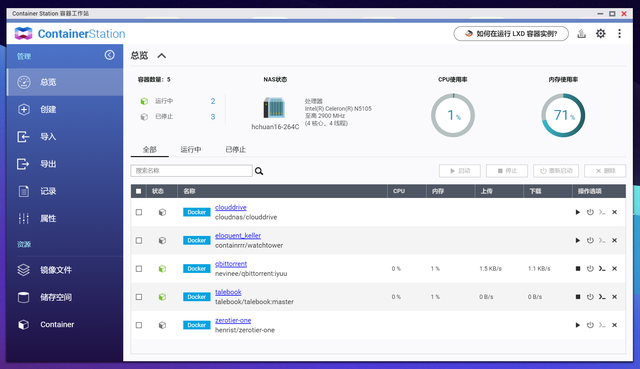Image resolution: width=640 pixels, height=369 pixels.
Task: Collapse the 总览 overview section chevron
Action: click(162, 56)
